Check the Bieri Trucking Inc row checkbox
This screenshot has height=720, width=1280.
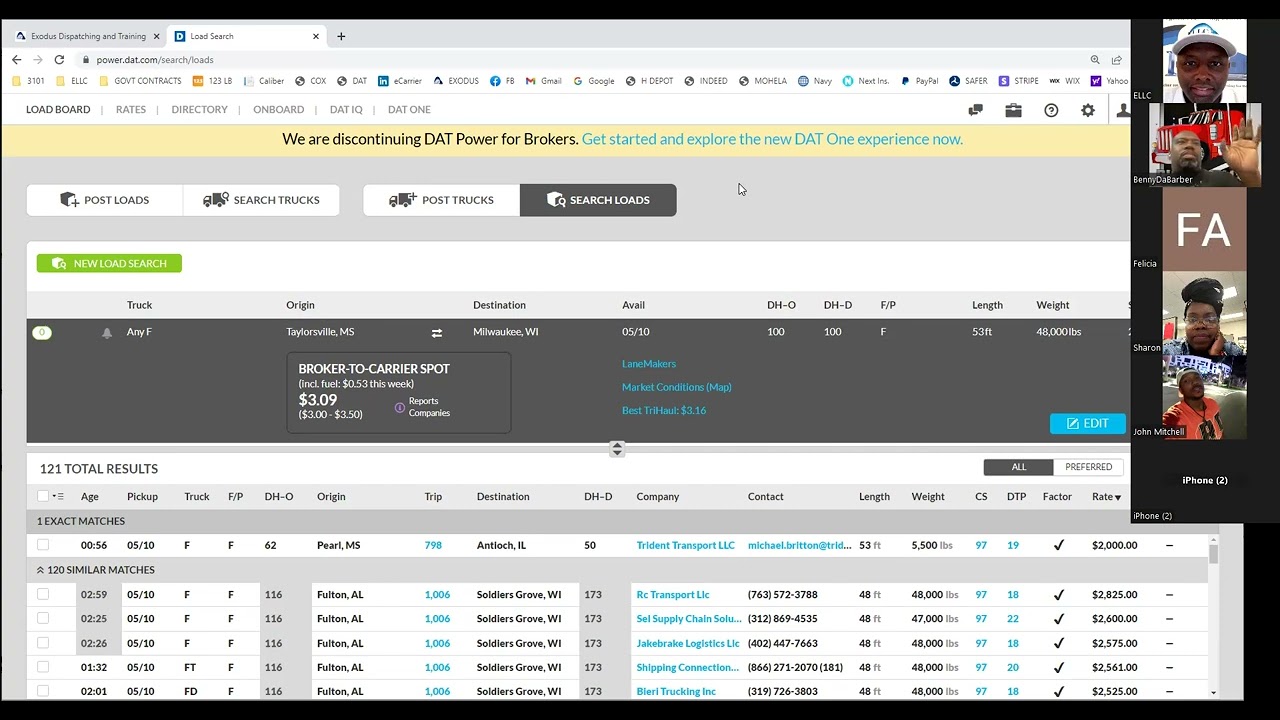43,691
